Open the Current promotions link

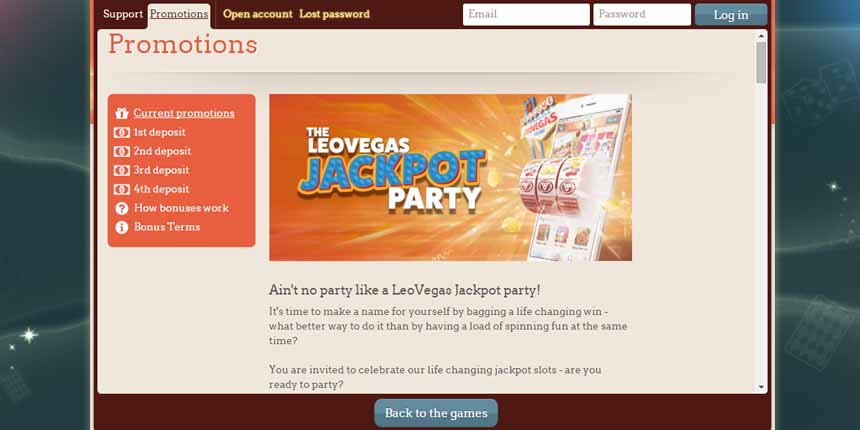click(184, 114)
